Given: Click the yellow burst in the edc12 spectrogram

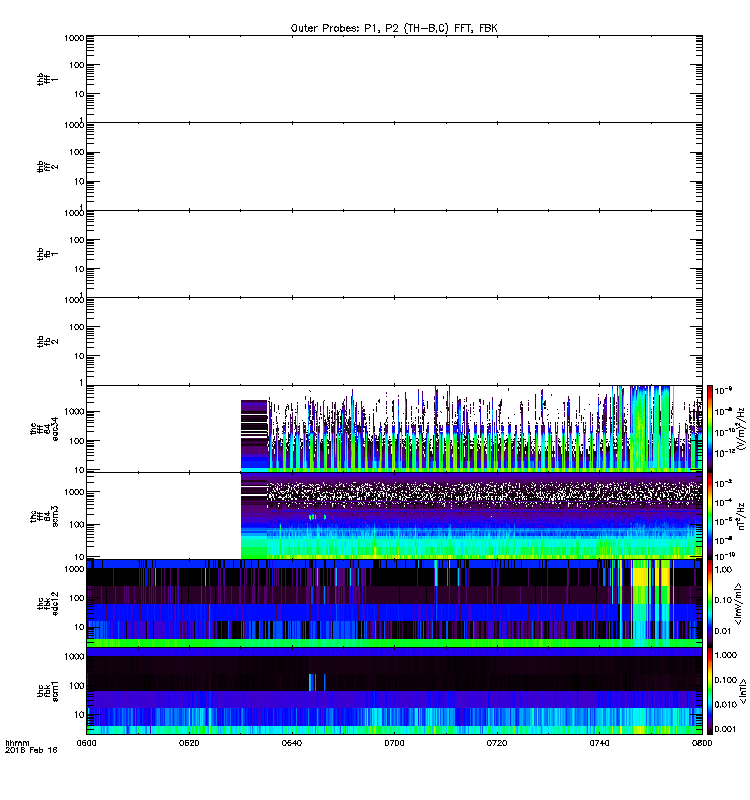Looking at the screenshot, I should pyautogui.click(x=640, y=577).
